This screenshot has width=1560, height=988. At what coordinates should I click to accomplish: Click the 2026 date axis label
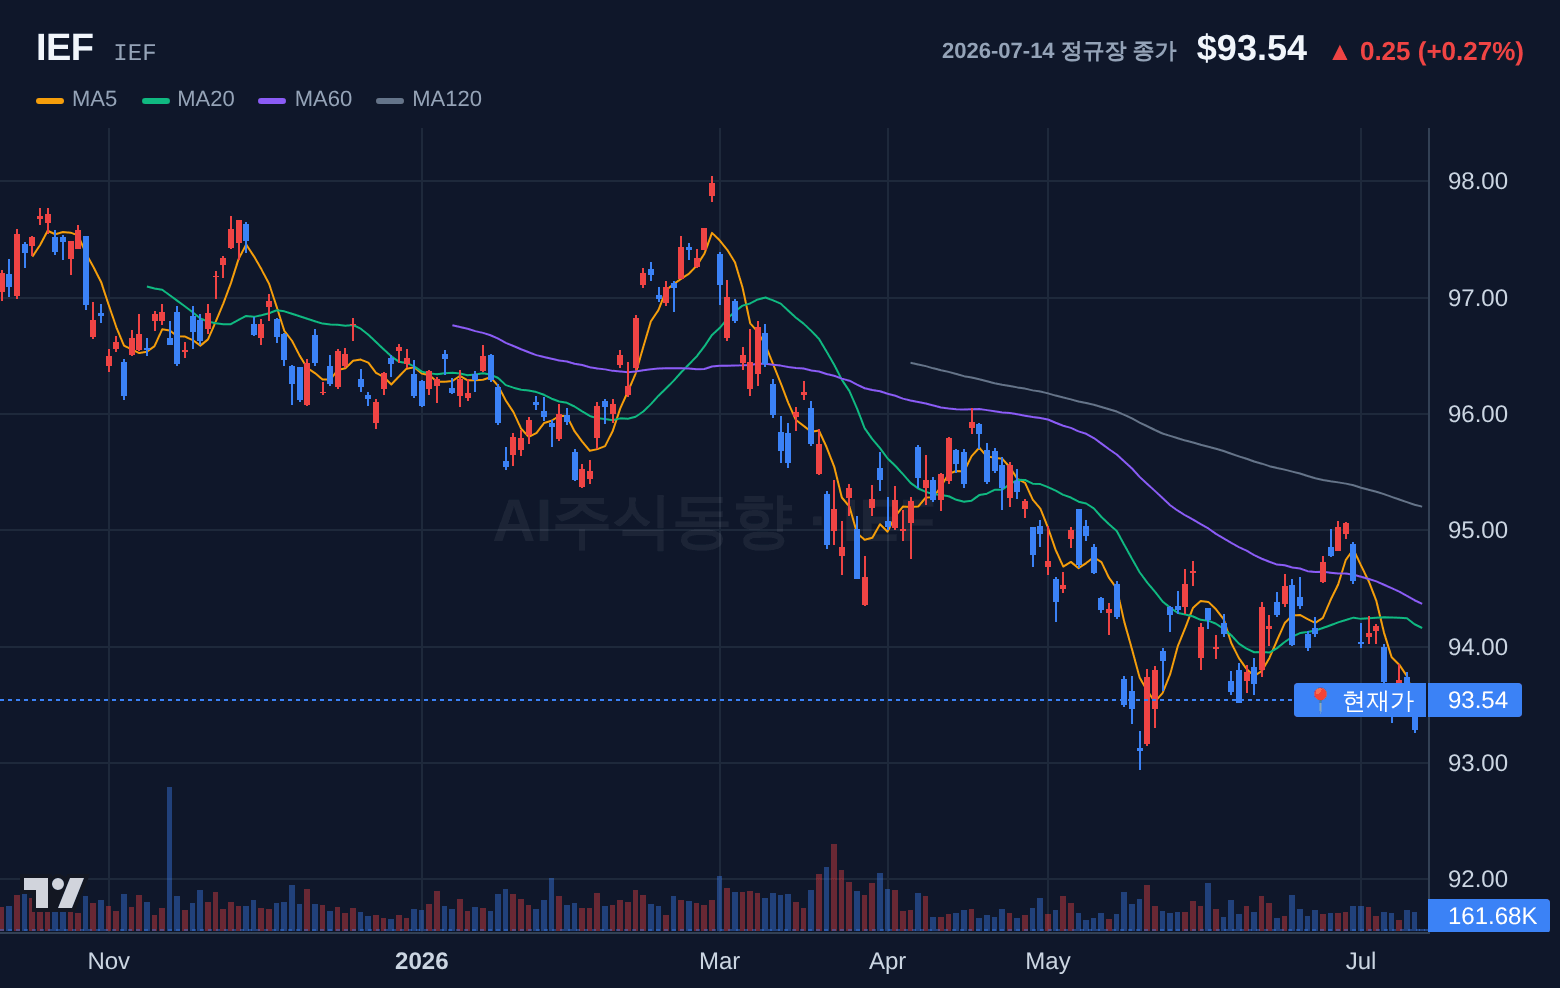pos(422,961)
